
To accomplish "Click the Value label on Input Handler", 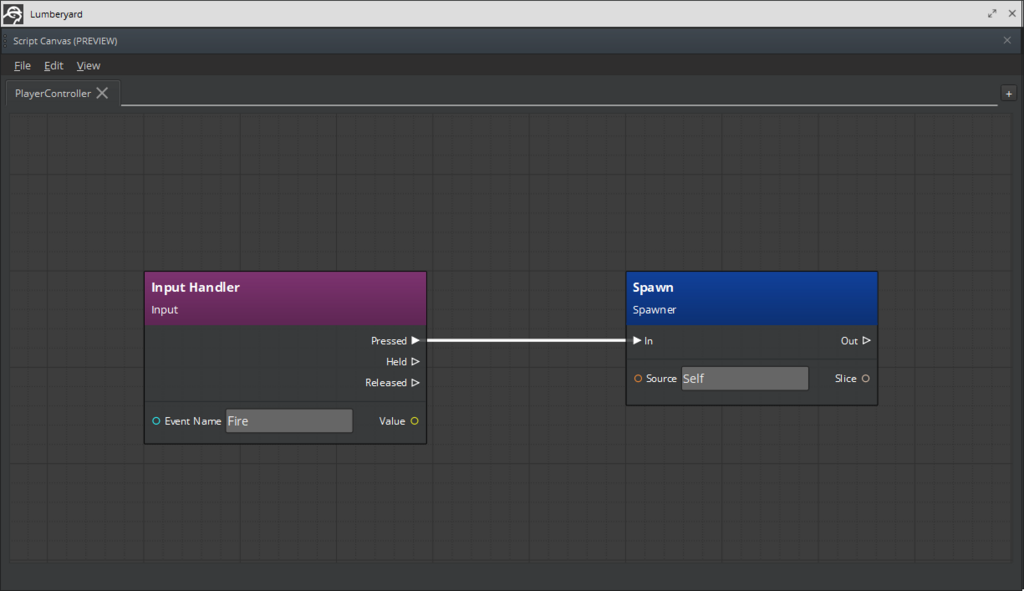I will tap(392, 421).
